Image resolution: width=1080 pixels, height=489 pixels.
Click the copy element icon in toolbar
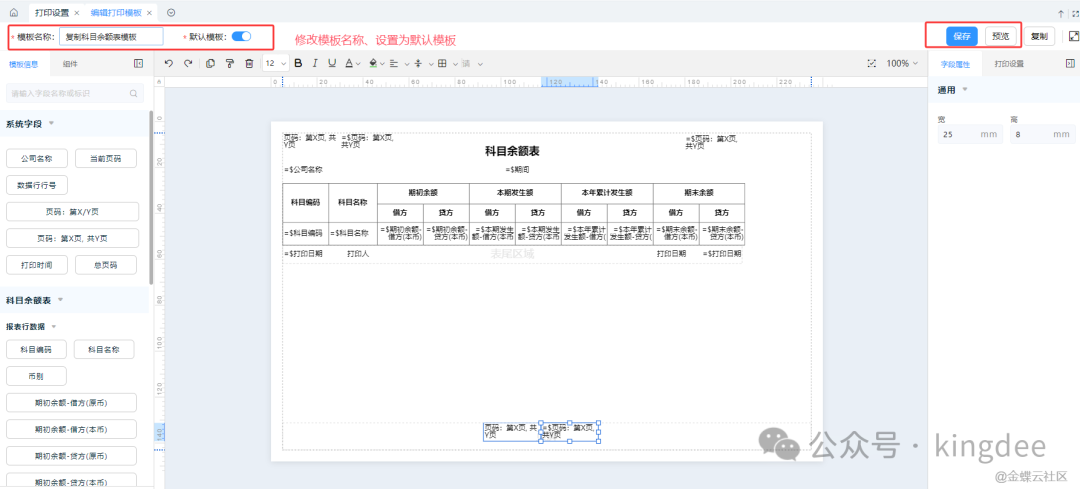tap(209, 63)
